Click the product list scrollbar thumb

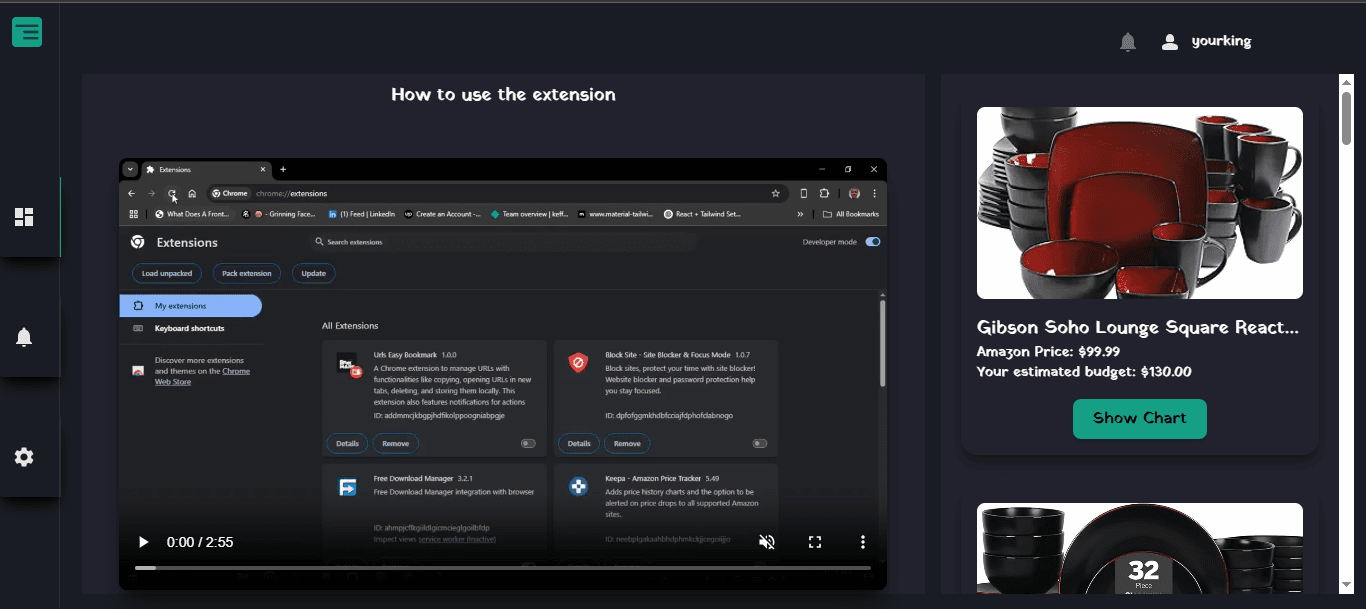tap(1346, 117)
